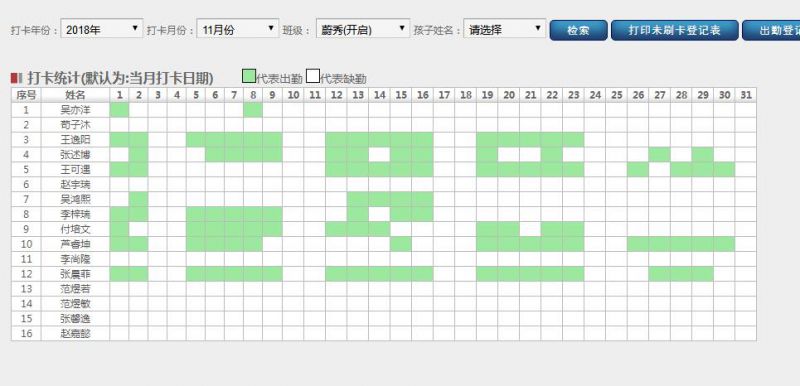
Task: Open the 孩子姓名 请选择 dropdown
Action: point(505,29)
